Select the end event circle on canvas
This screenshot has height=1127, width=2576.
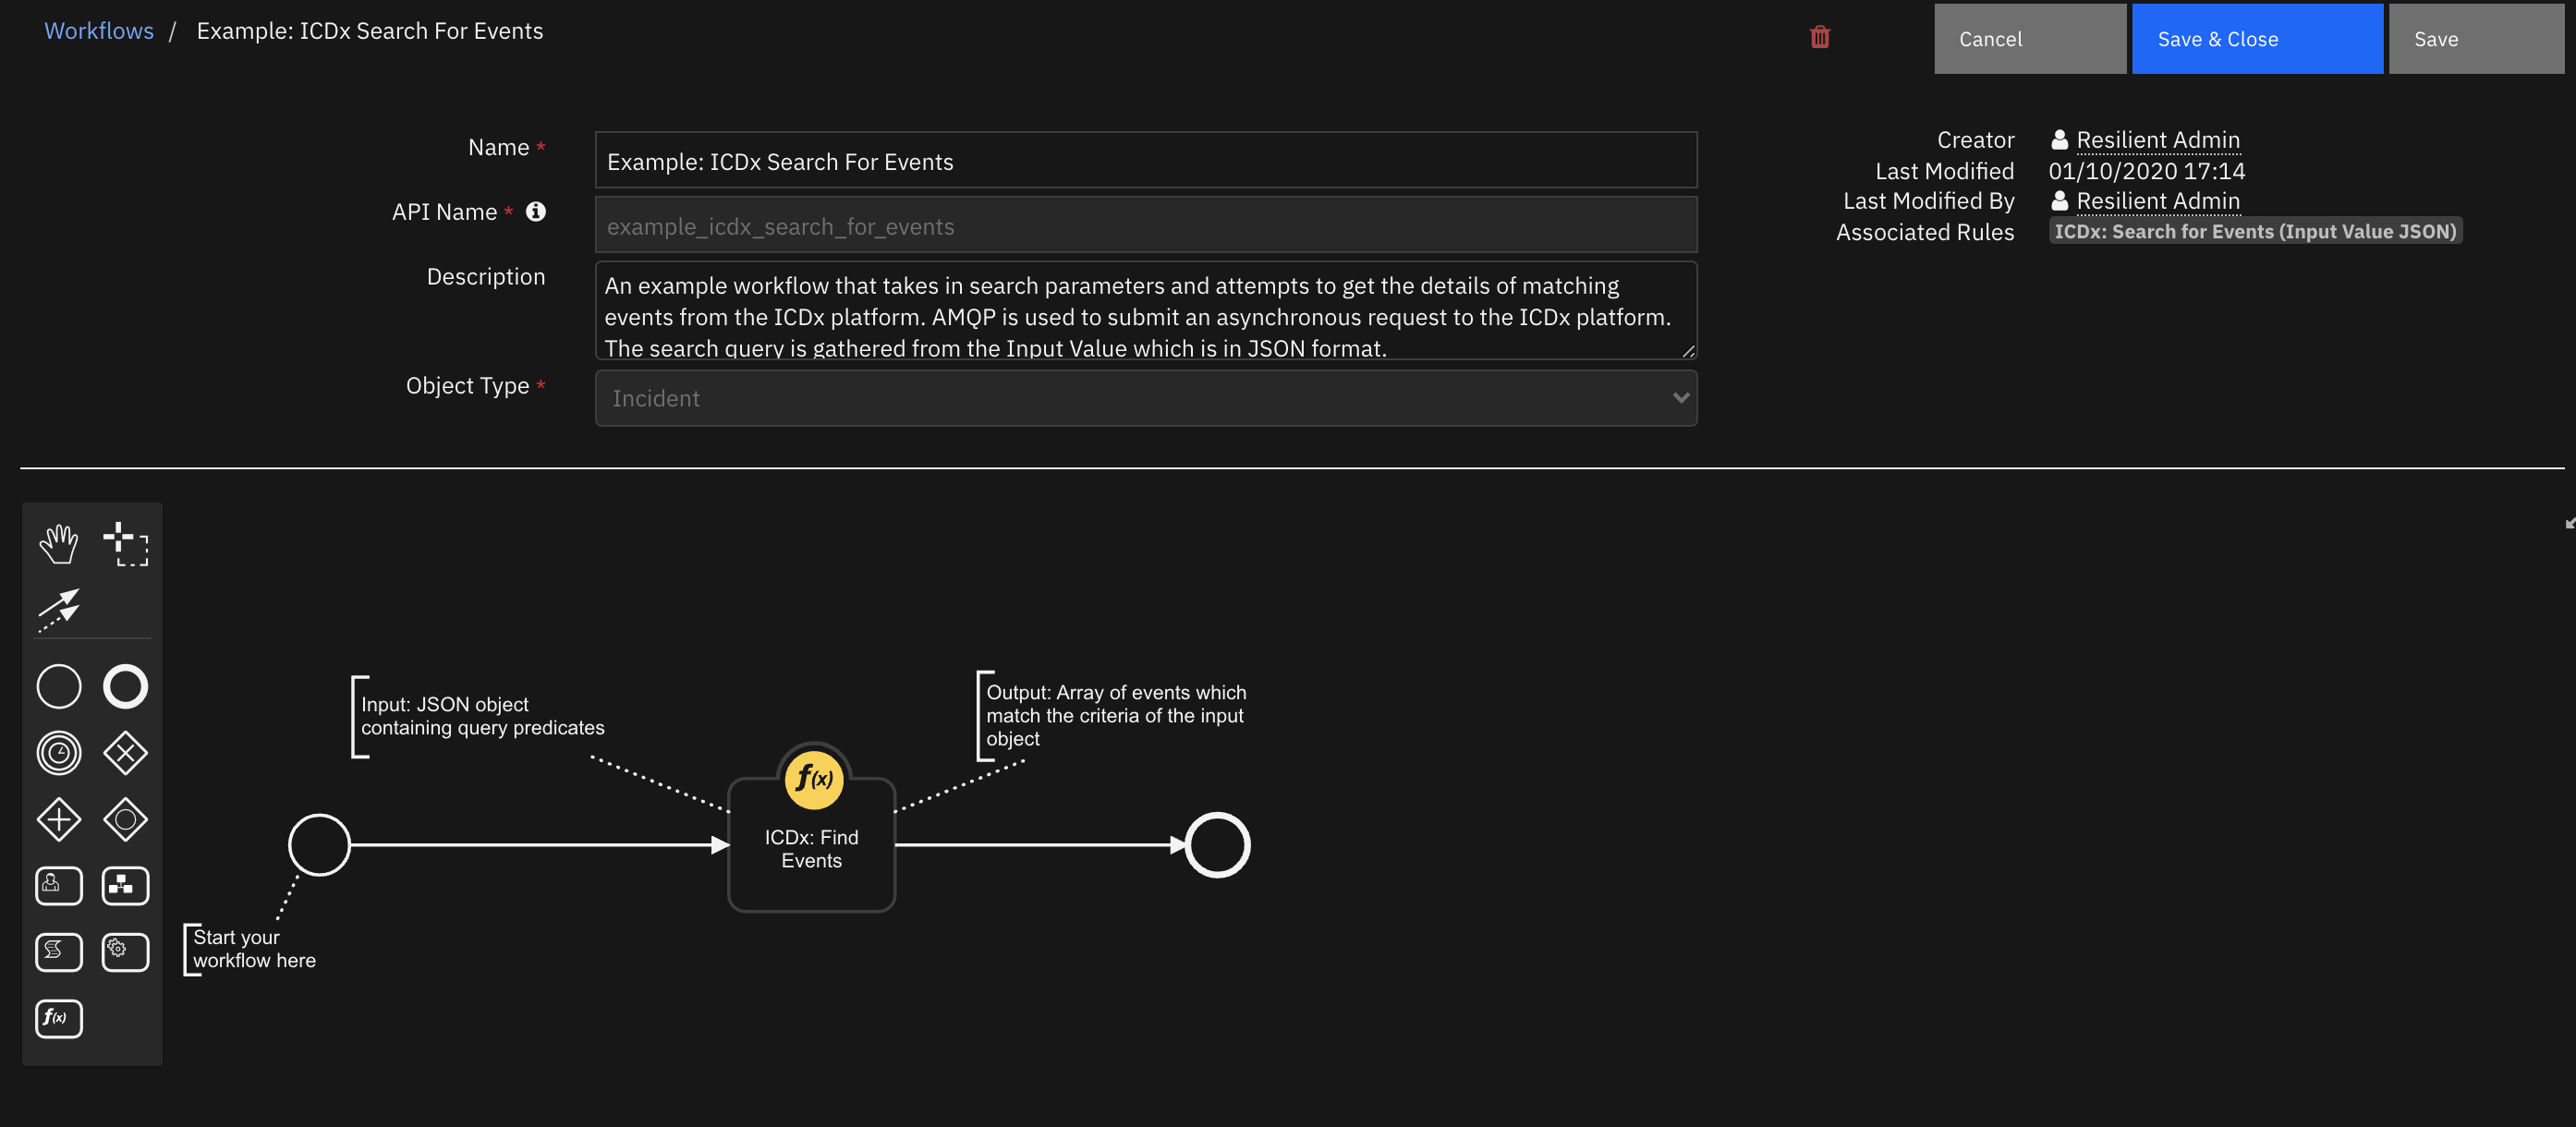coord(1217,845)
